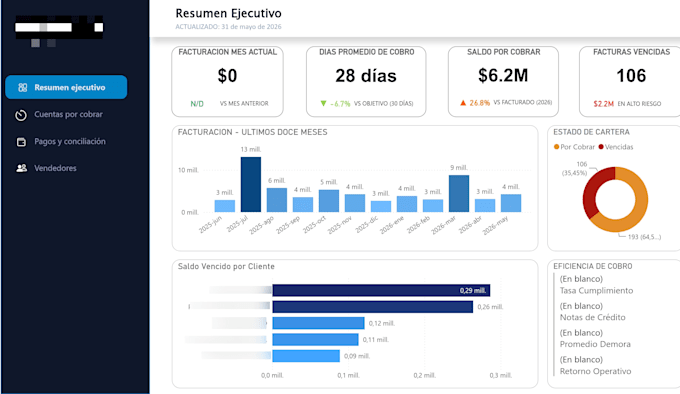
Task: Click the Vendedores people icon
Action: click(21, 168)
